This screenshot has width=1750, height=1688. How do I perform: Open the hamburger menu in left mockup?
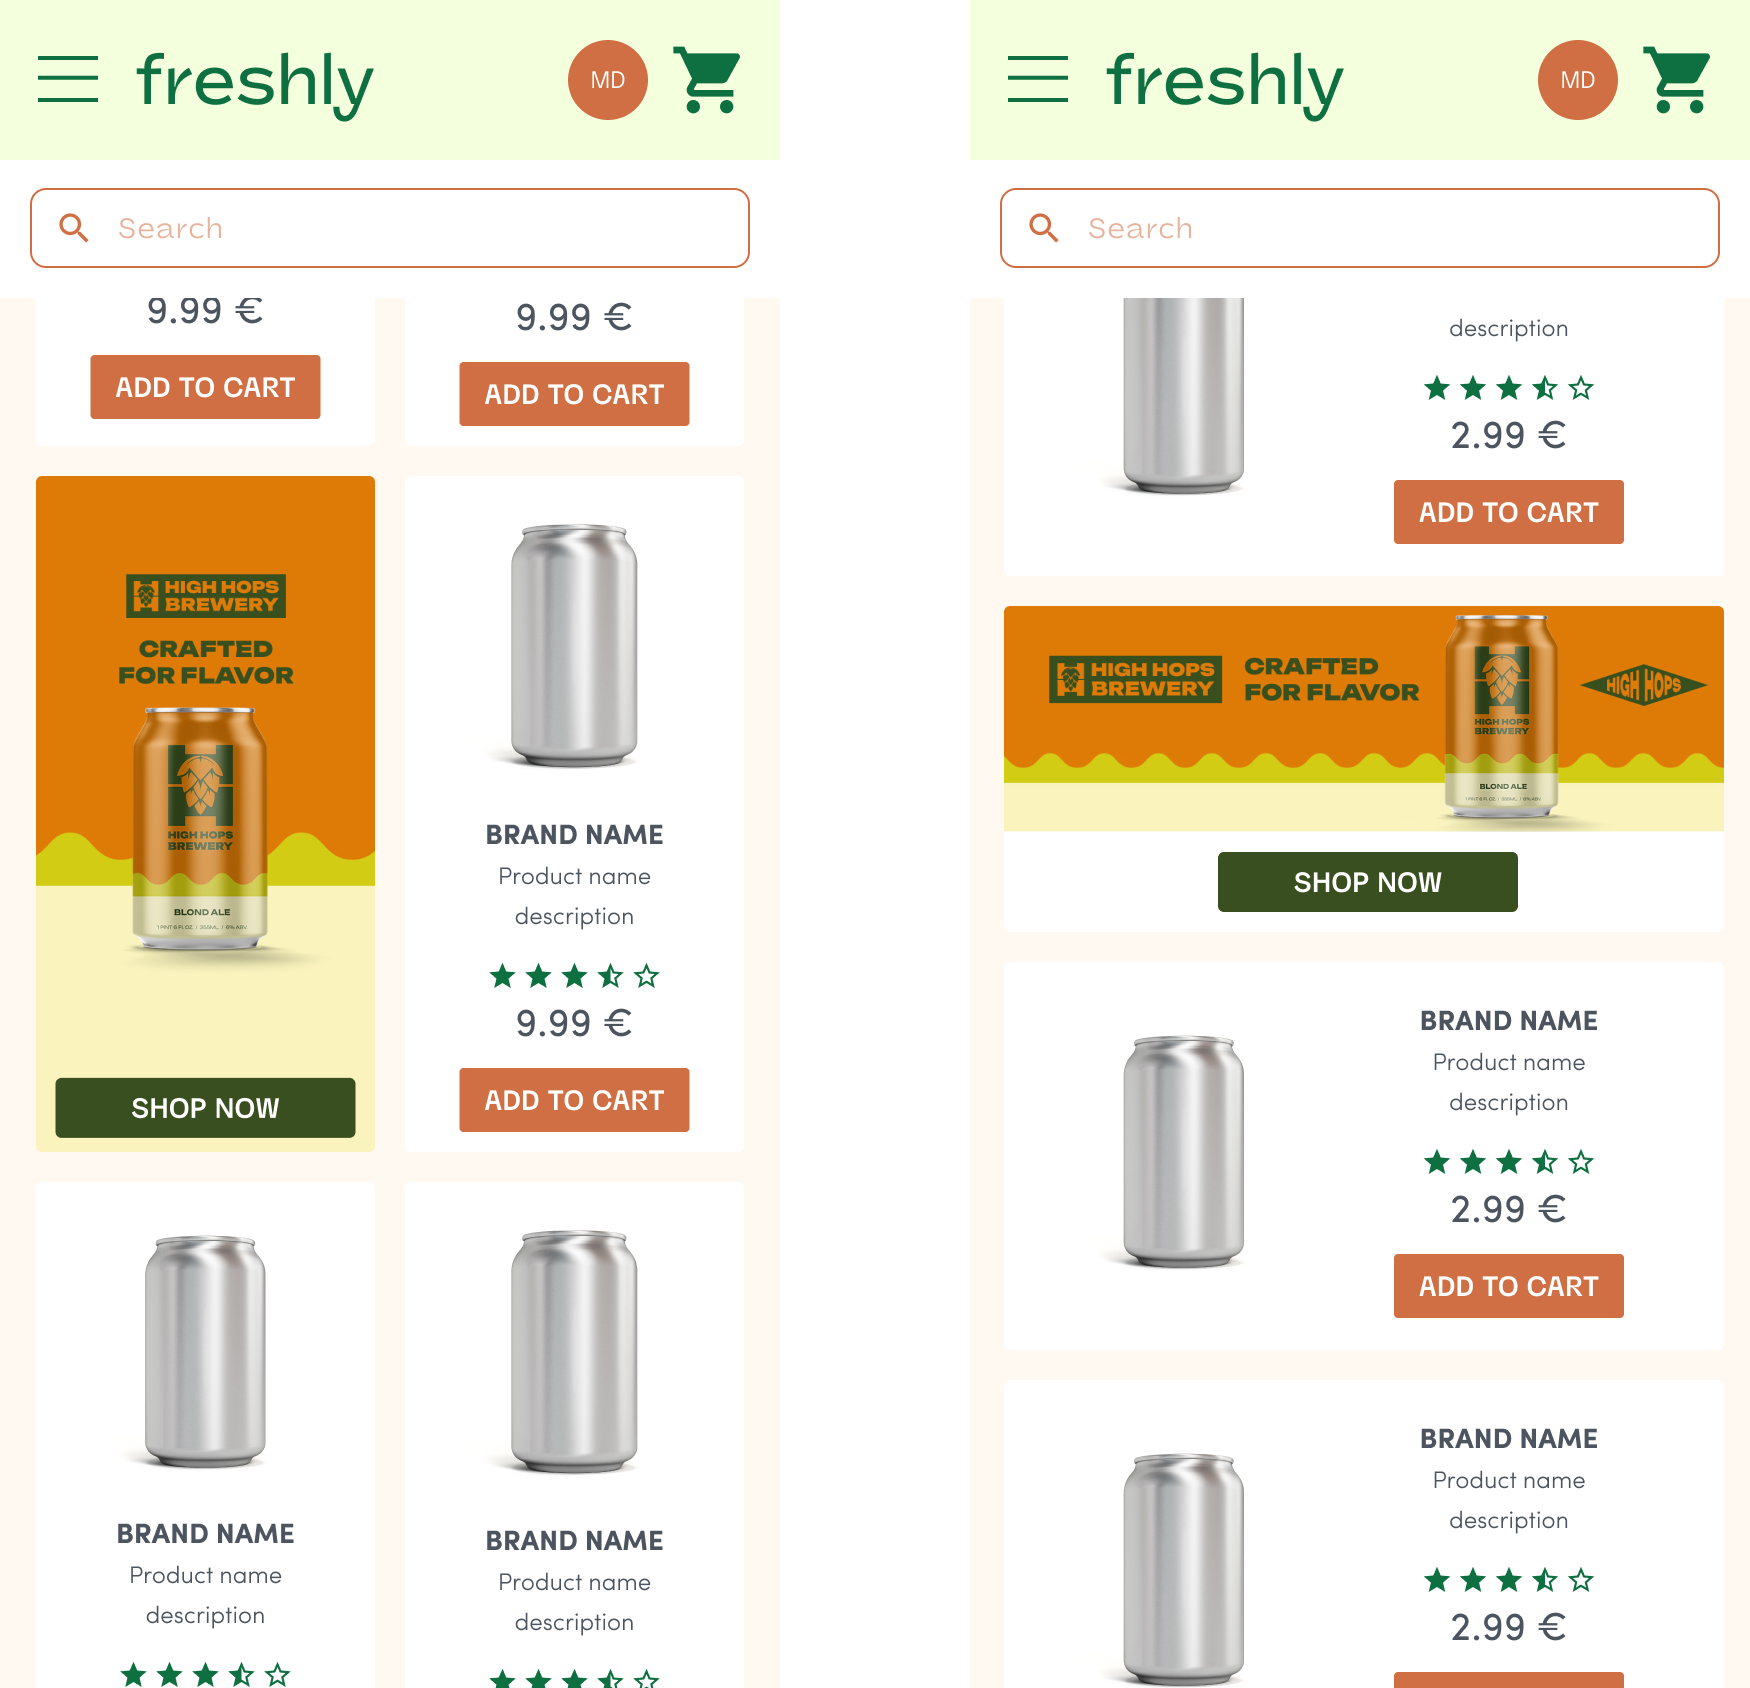(68, 80)
